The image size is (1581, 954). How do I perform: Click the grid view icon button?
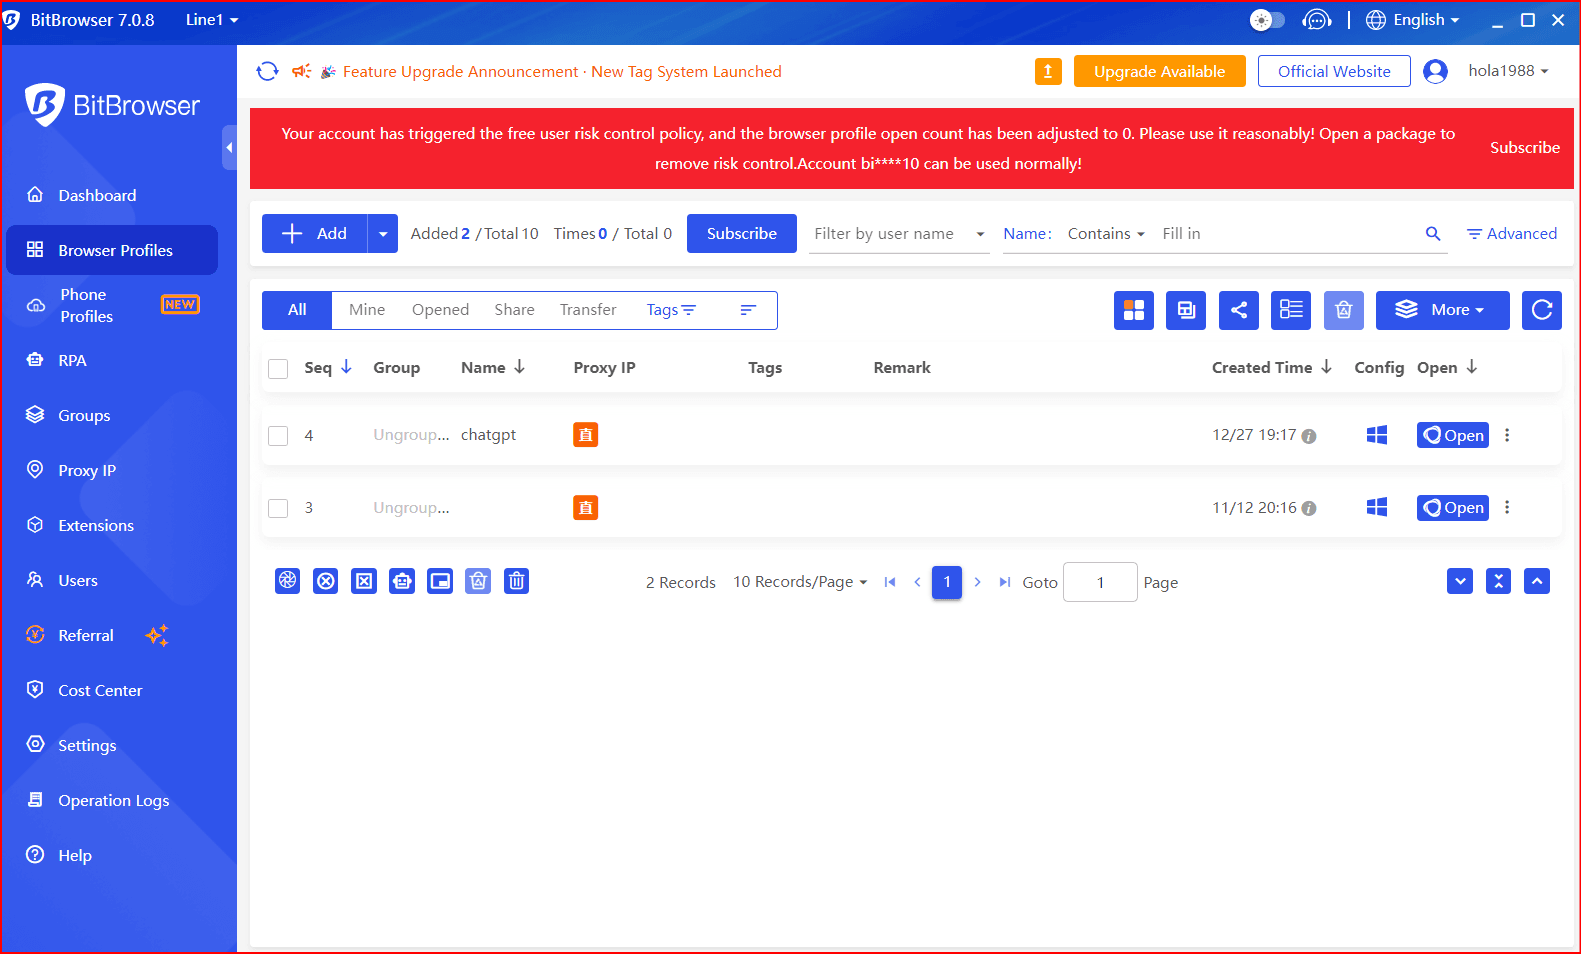point(1133,310)
